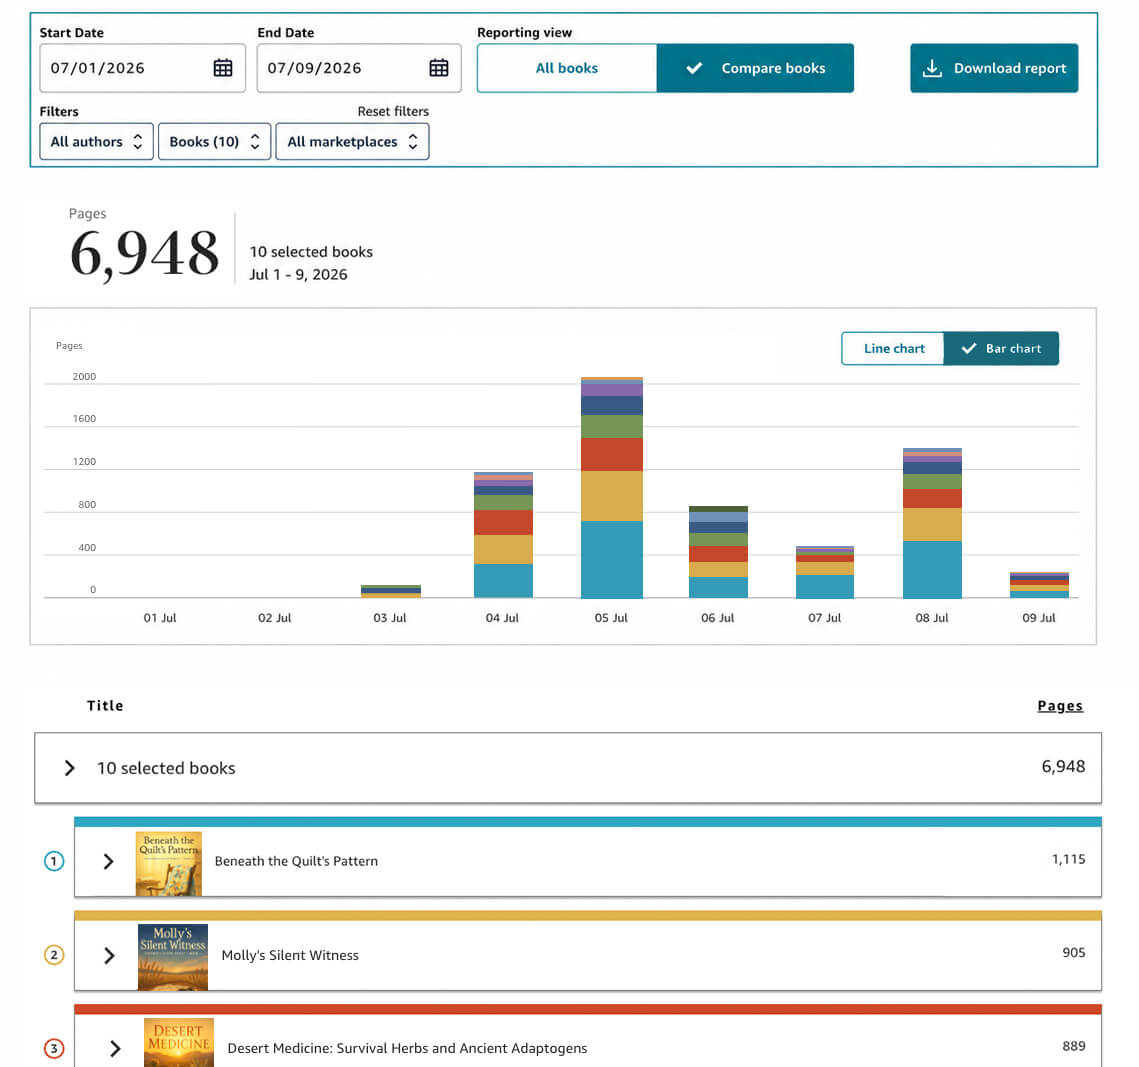Click the download arrow icon on the Download report button
Screen dimensions: 1139x1067
click(x=932, y=68)
